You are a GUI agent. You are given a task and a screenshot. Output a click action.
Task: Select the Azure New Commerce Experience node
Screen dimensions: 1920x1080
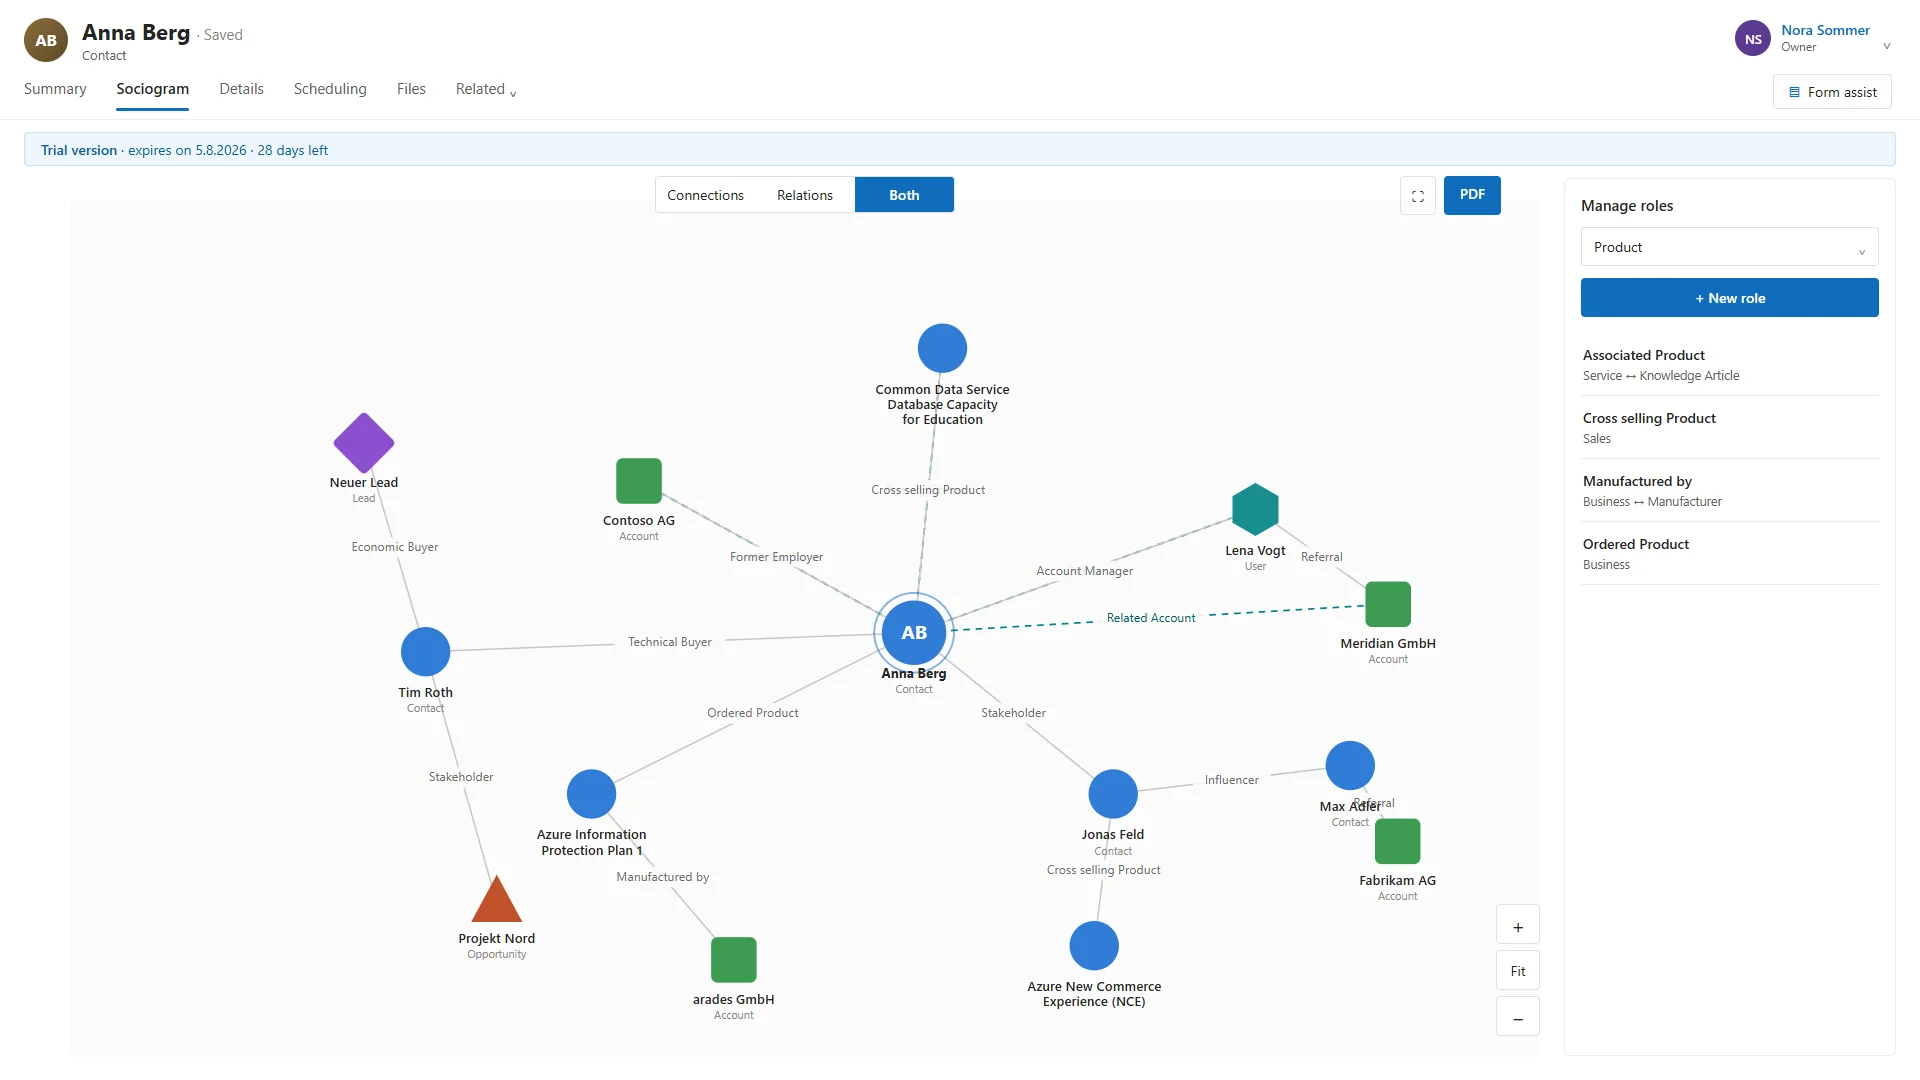pyautogui.click(x=1094, y=945)
